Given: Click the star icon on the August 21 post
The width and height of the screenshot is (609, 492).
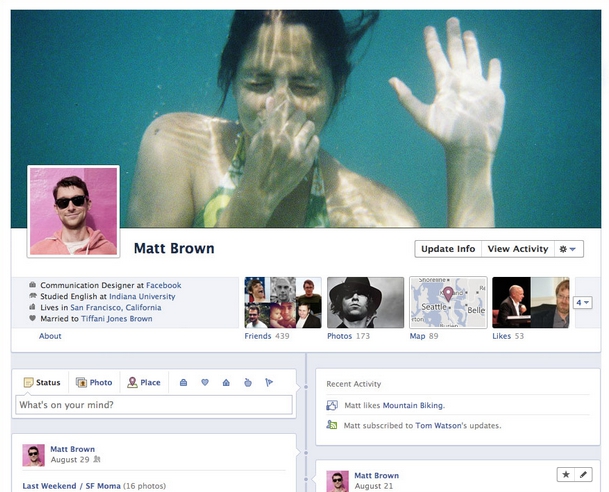Looking at the screenshot, I should click(567, 474).
